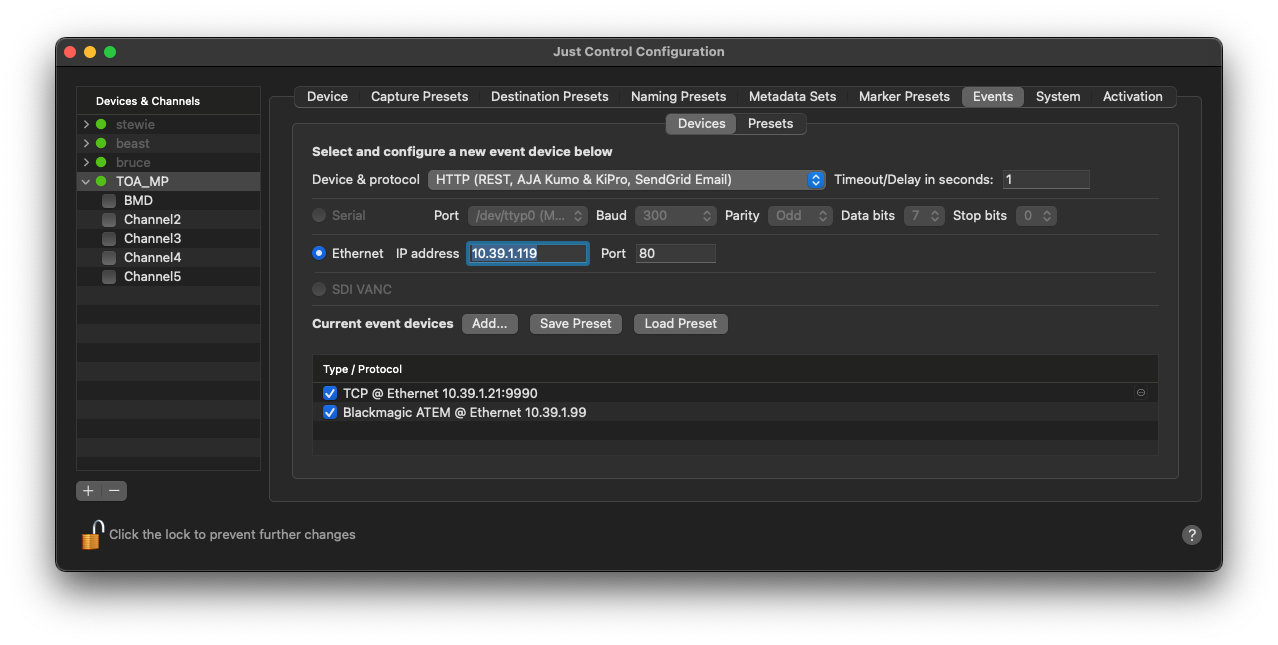This screenshot has height=645, width=1278.
Task: Open the Device & protocol dropdown
Action: [x=627, y=180]
